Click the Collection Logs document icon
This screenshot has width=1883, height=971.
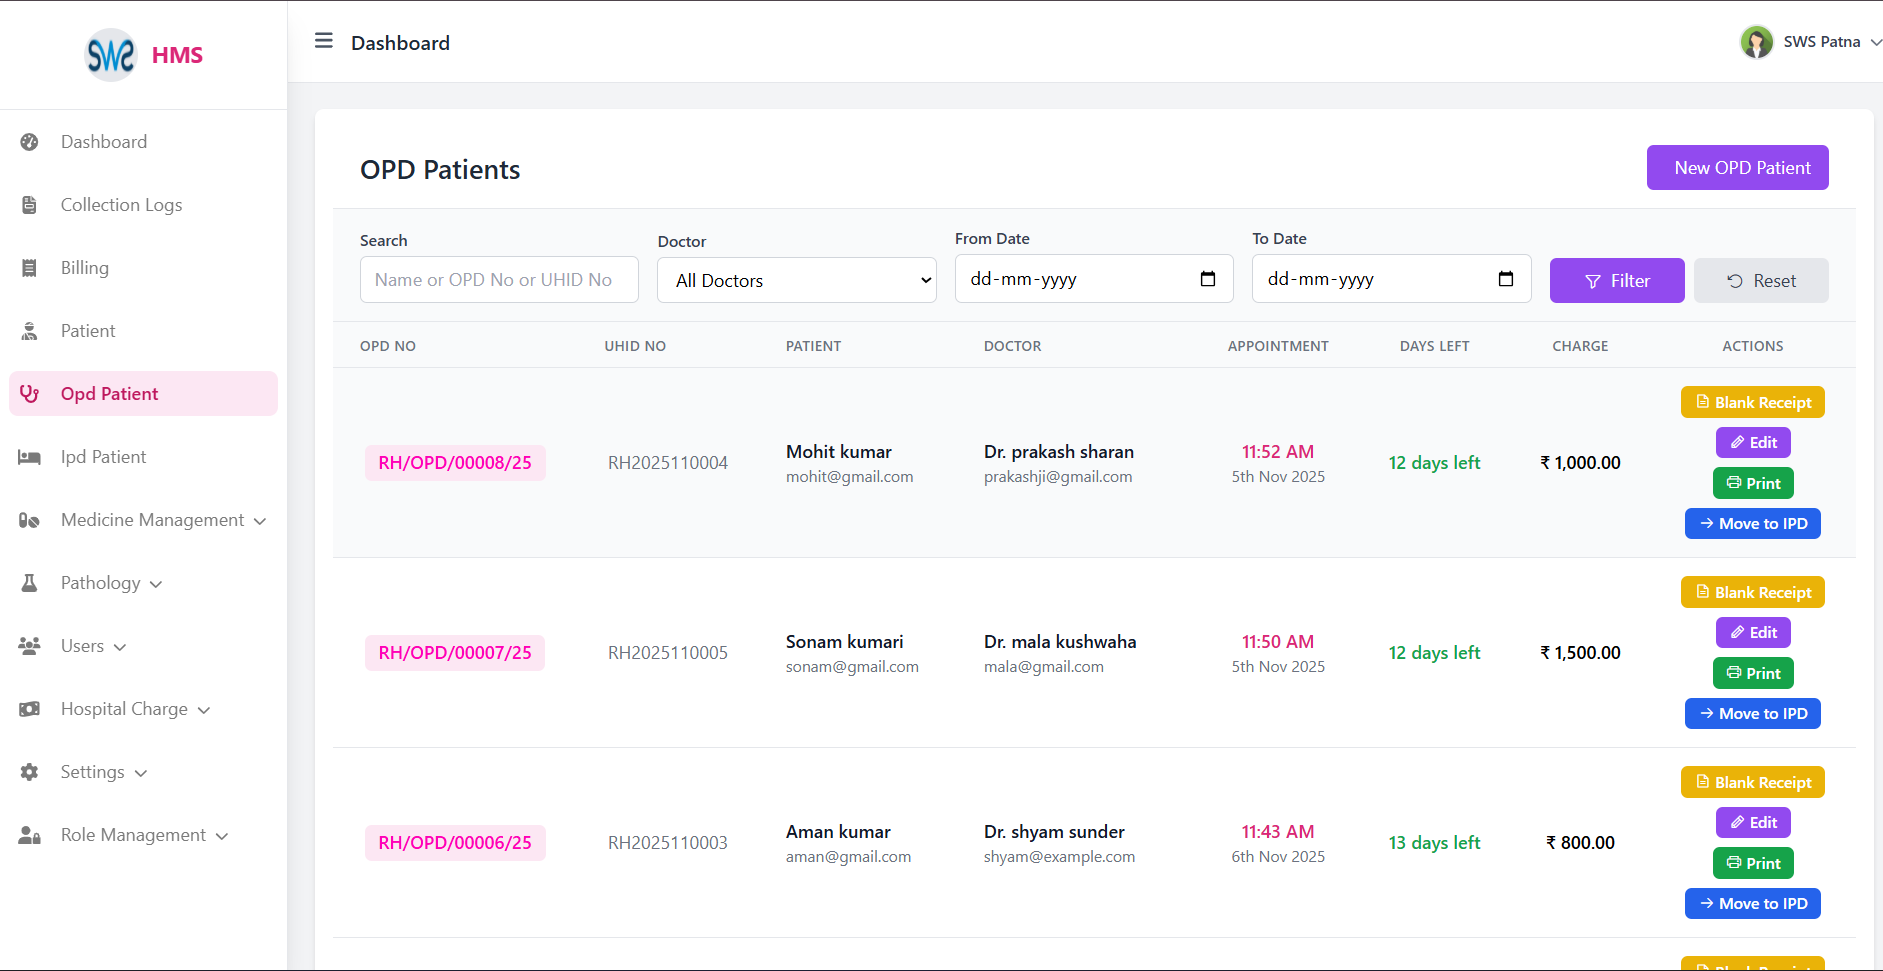click(30, 205)
